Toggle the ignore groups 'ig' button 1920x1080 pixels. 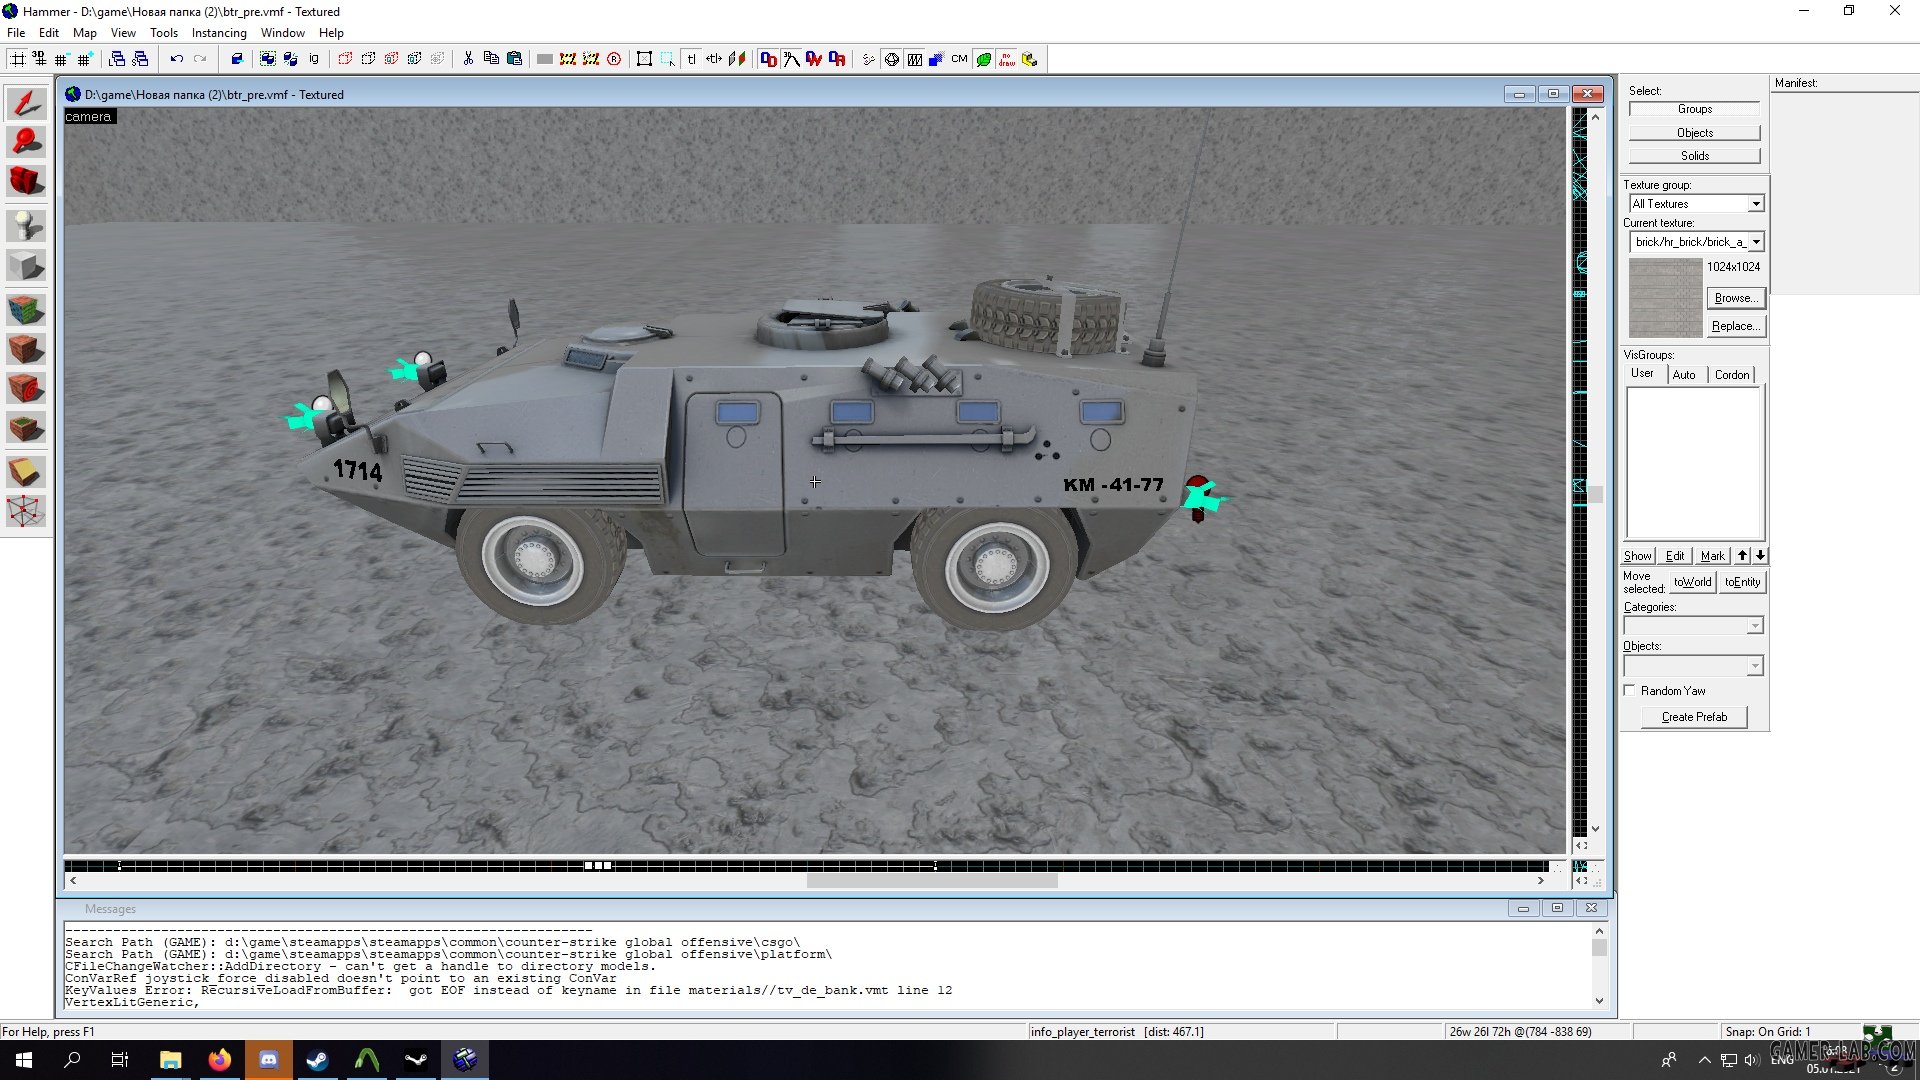[314, 59]
